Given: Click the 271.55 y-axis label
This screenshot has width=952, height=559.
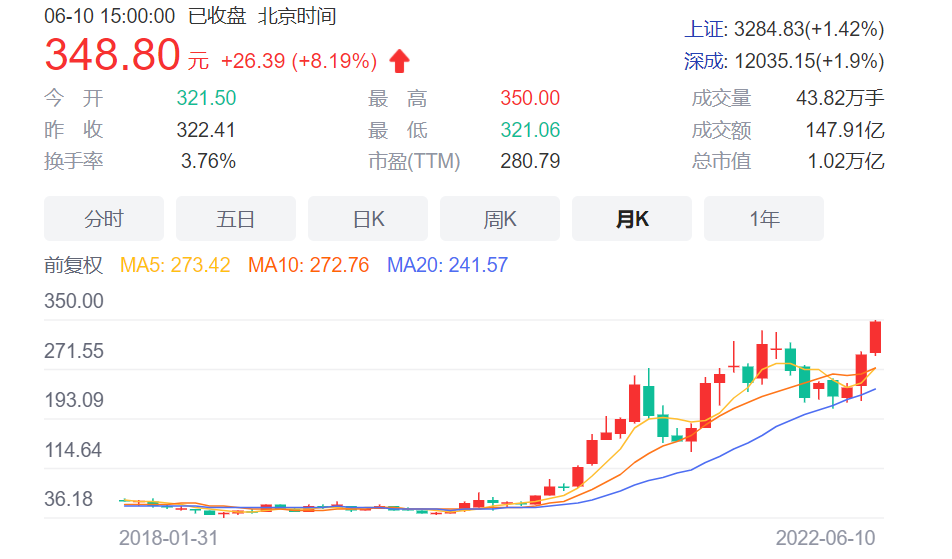Looking at the screenshot, I should click(74, 351).
